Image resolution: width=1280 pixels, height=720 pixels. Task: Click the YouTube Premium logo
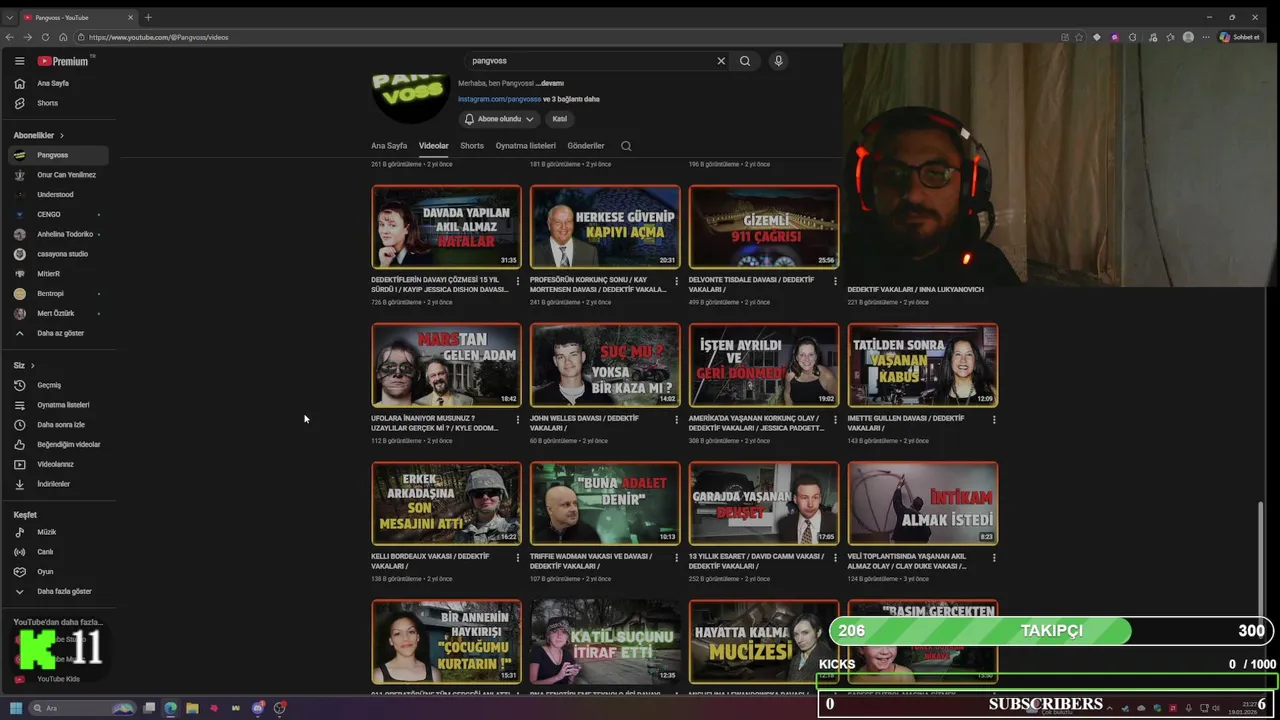click(63, 61)
